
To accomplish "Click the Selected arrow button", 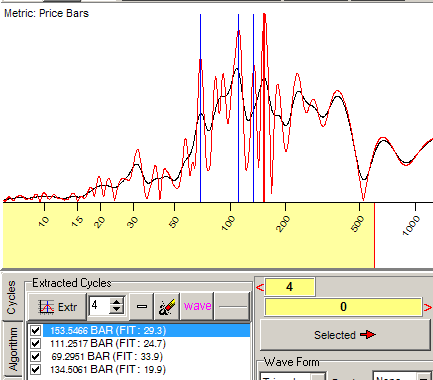I will pyautogui.click(x=345, y=335).
